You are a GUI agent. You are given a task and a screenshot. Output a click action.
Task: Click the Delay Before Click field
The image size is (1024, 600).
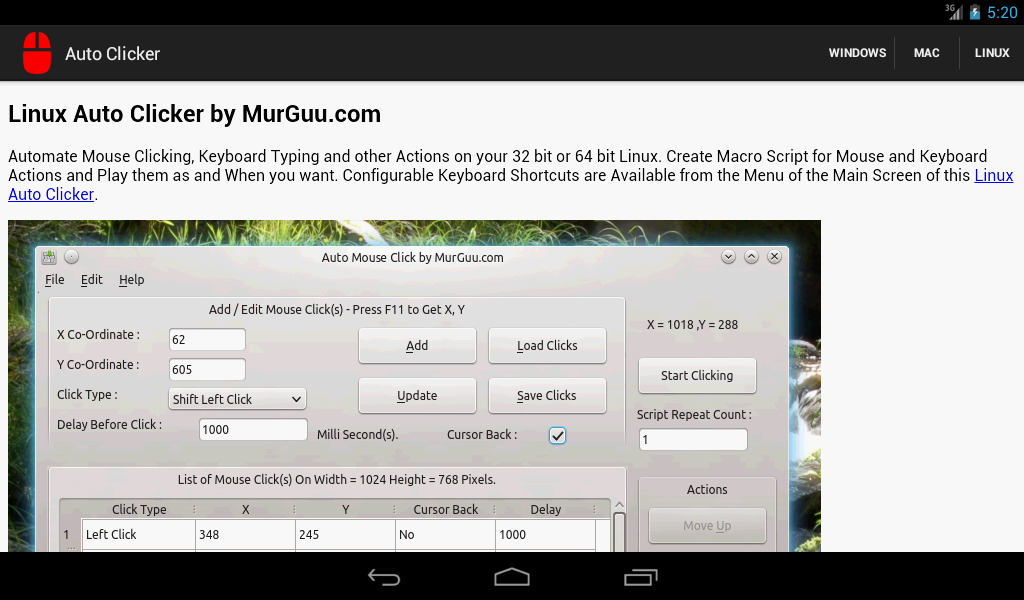tap(253, 430)
